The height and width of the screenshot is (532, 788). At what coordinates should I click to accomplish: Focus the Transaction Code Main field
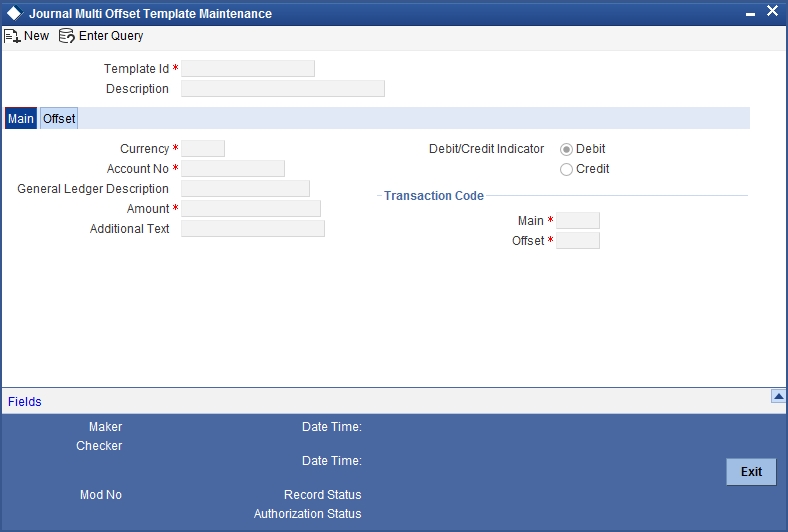click(578, 221)
